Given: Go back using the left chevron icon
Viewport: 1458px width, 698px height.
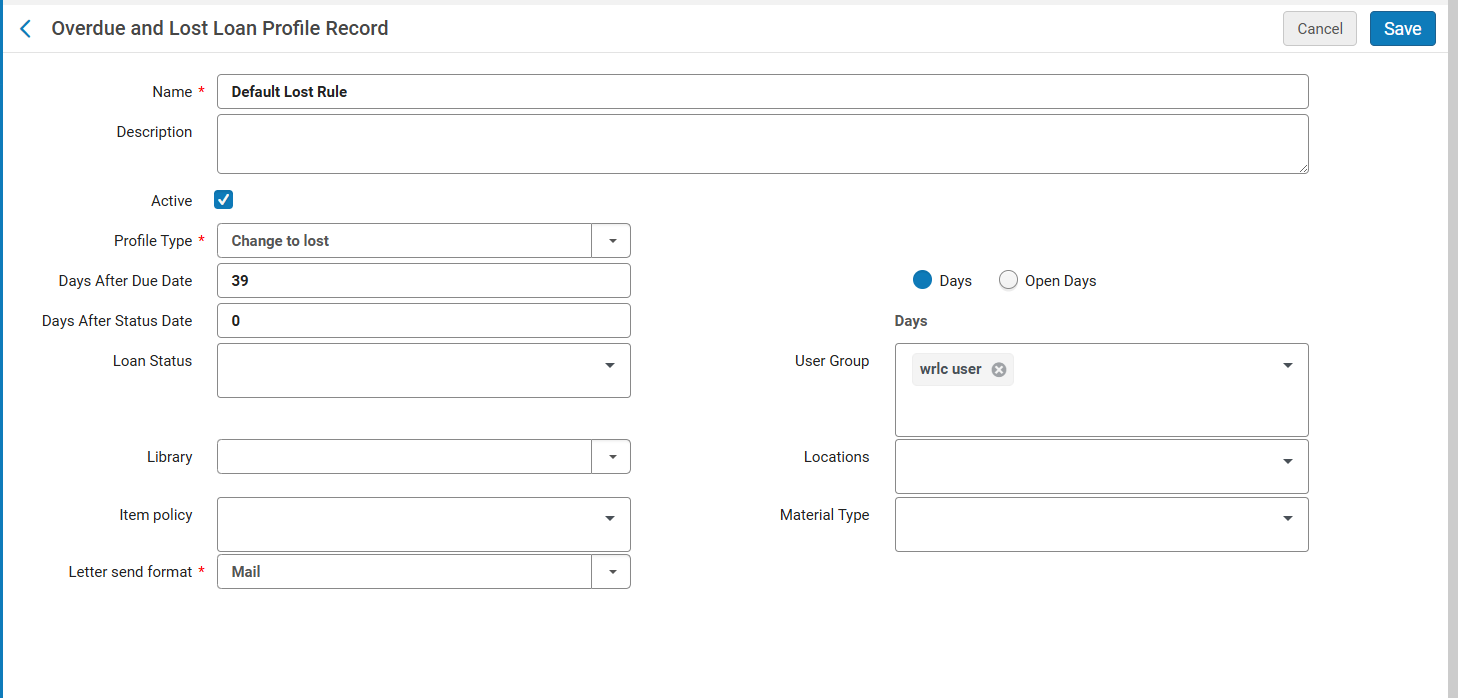Looking at the screenshot, I should click(x=26, y=29).
